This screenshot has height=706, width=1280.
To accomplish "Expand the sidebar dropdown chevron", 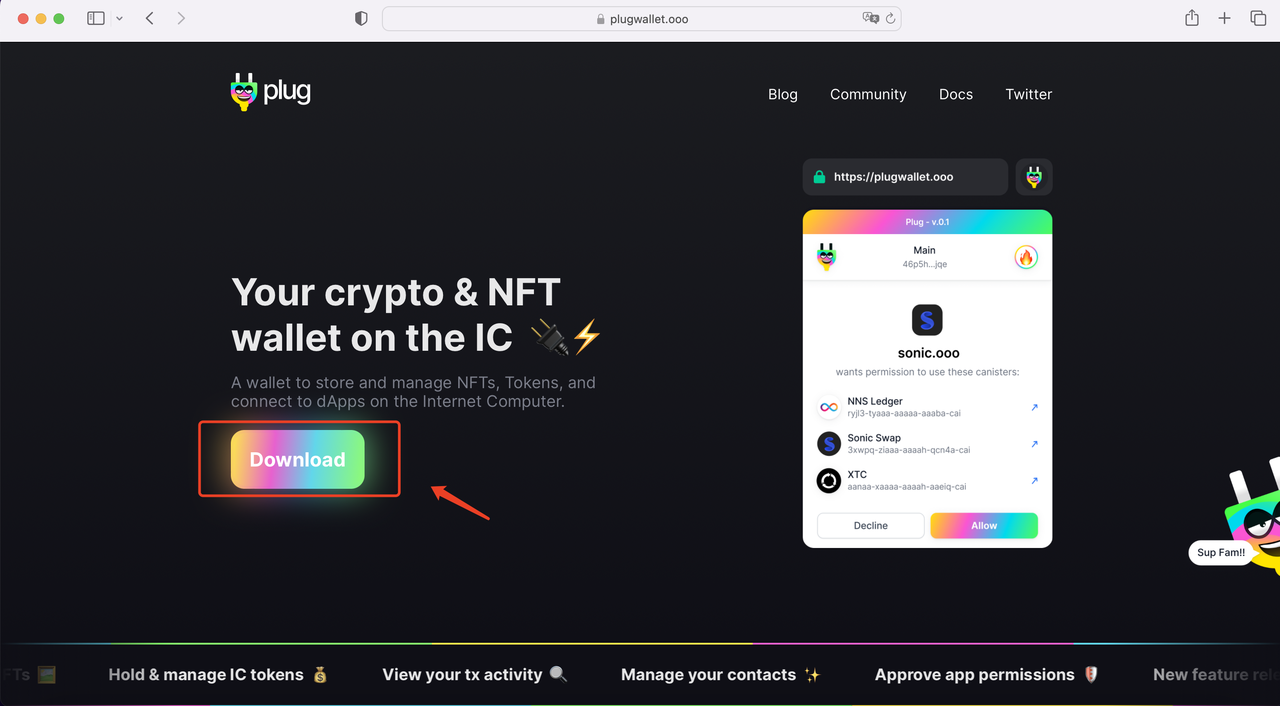I will click(120, 18).
